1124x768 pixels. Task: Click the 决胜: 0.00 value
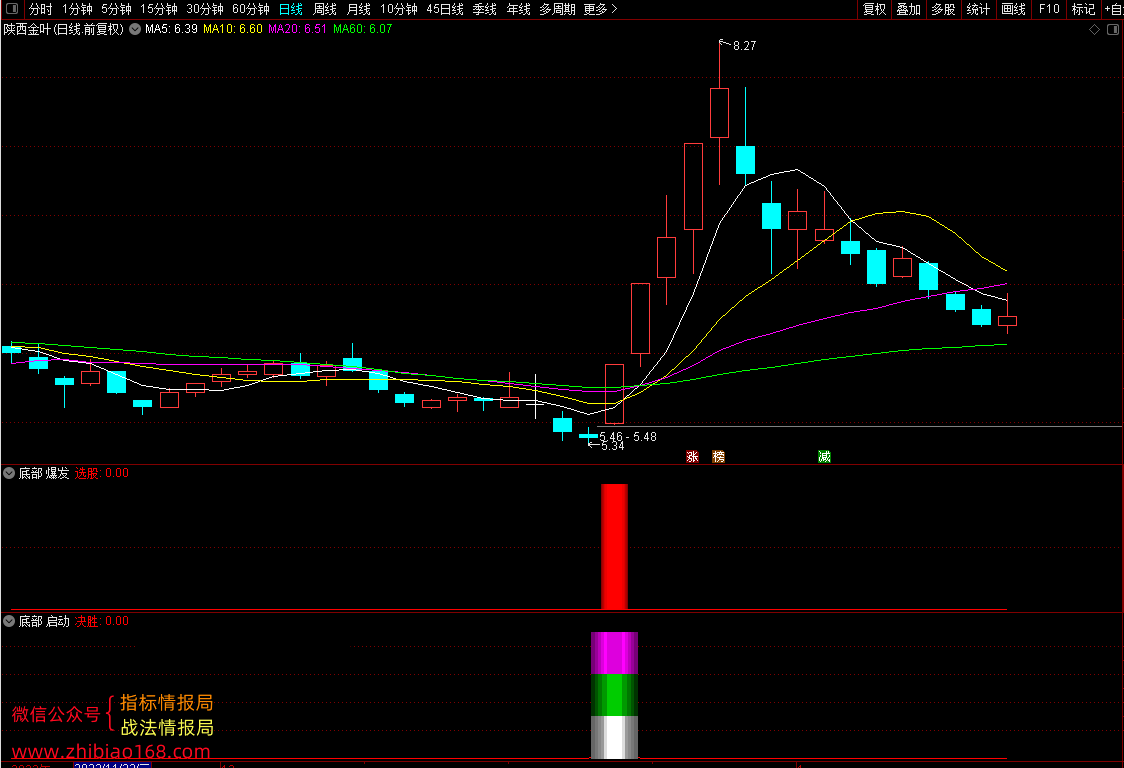coord(102,621)
